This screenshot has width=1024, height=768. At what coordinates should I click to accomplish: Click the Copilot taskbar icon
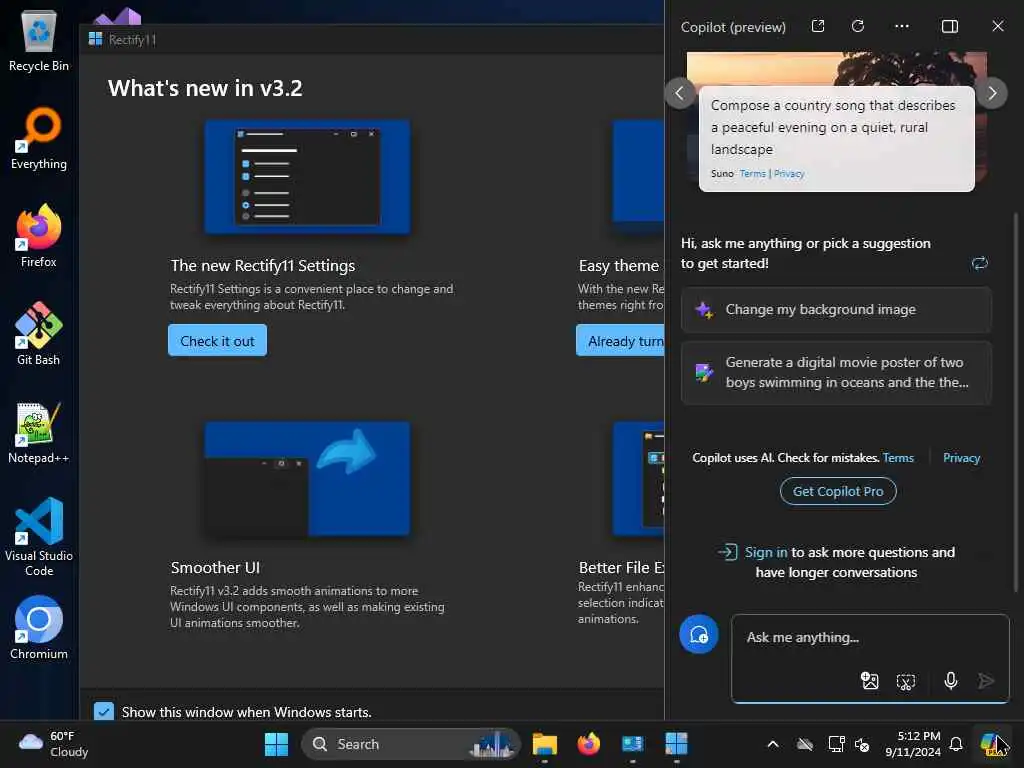993,744
